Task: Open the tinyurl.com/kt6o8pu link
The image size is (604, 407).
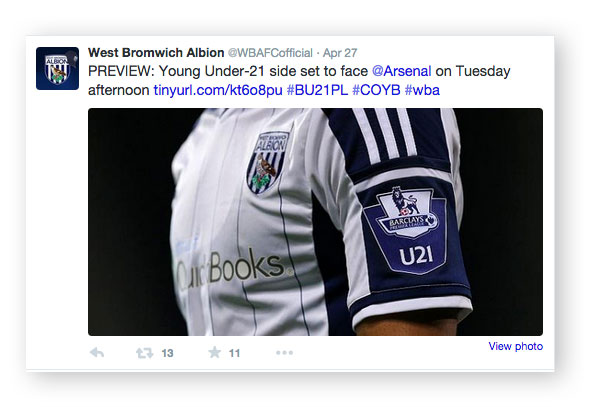Action: coord(218,90)
